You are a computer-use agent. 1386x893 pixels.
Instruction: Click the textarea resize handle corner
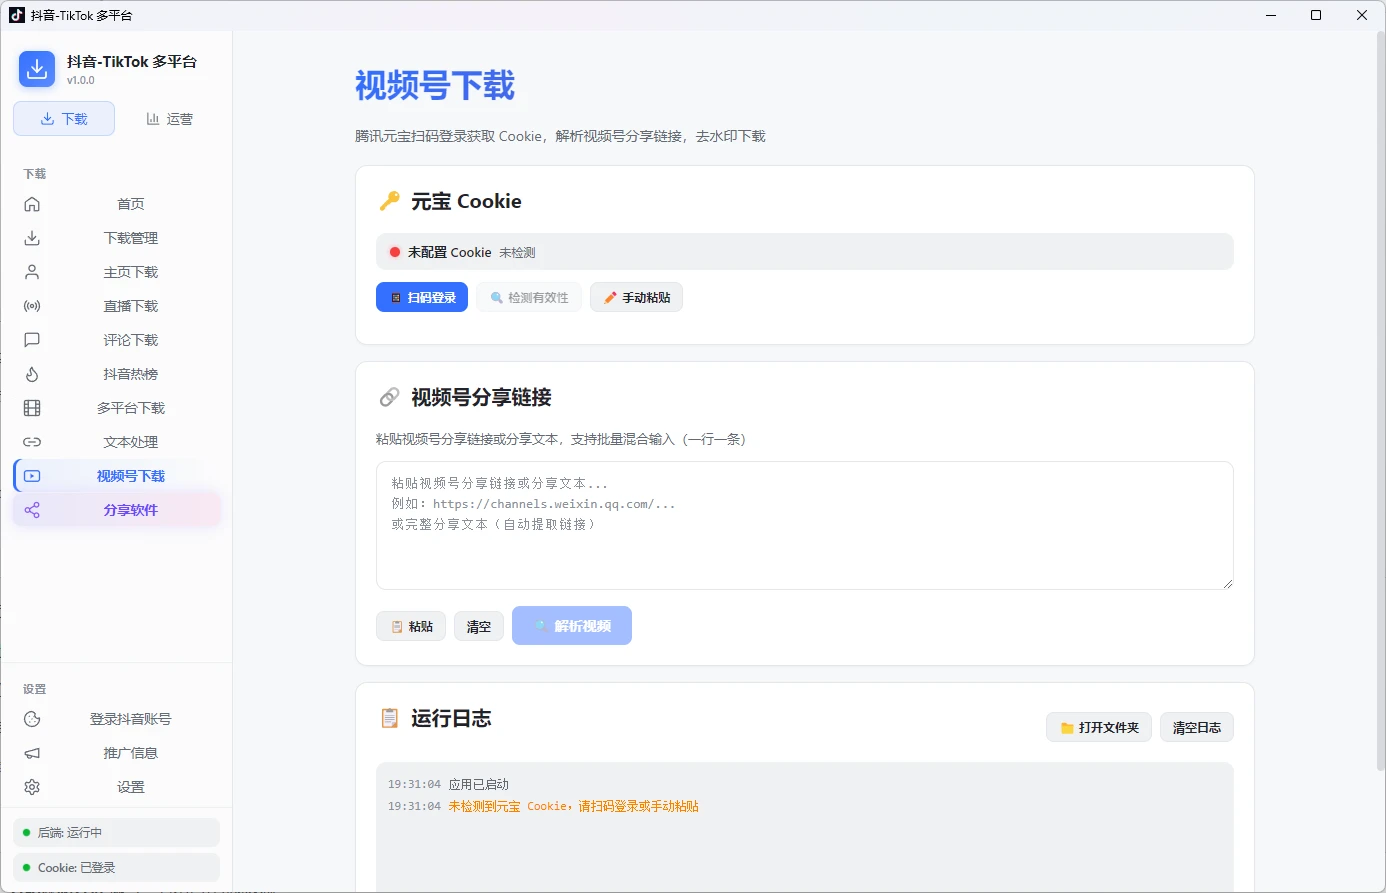tap(1228, 584)
